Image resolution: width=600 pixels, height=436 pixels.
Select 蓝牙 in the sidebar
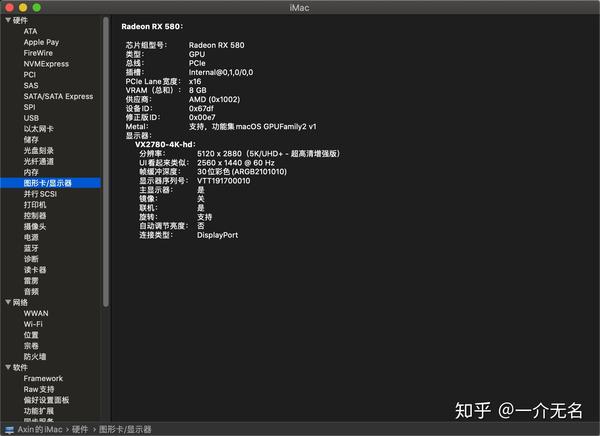pos(31,248)
